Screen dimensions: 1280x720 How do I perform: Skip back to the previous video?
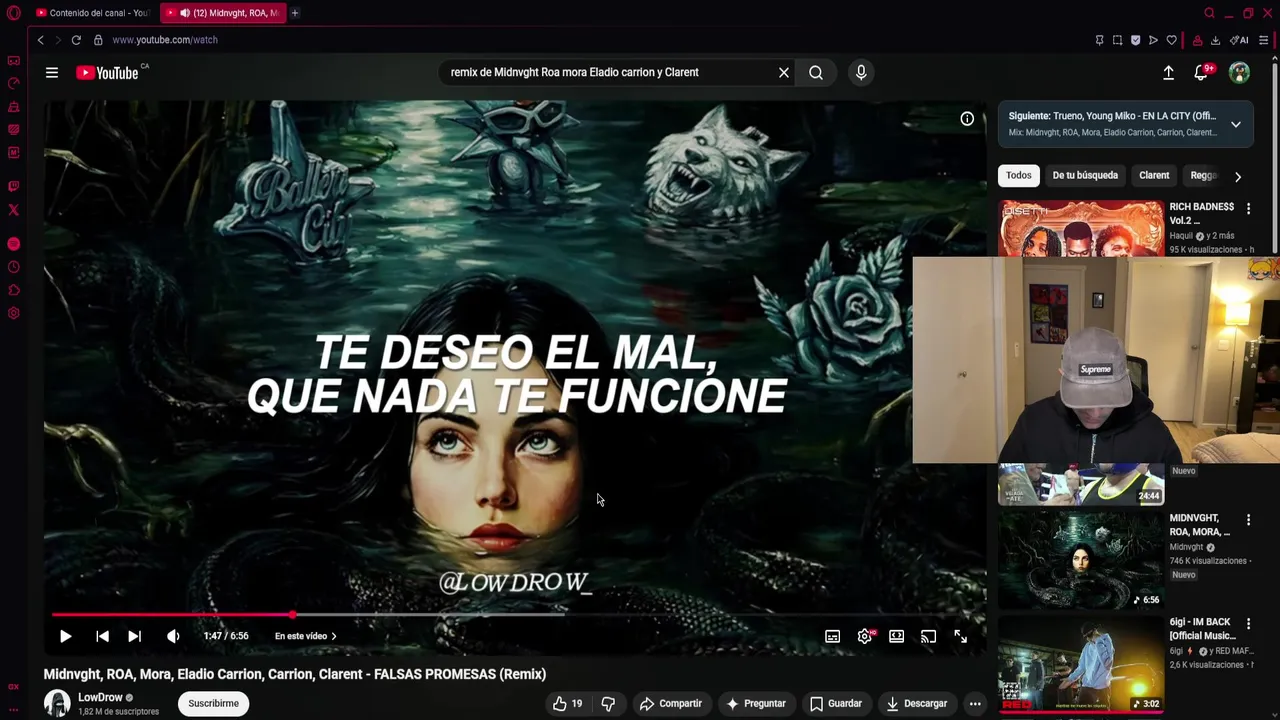coord(102,636)
